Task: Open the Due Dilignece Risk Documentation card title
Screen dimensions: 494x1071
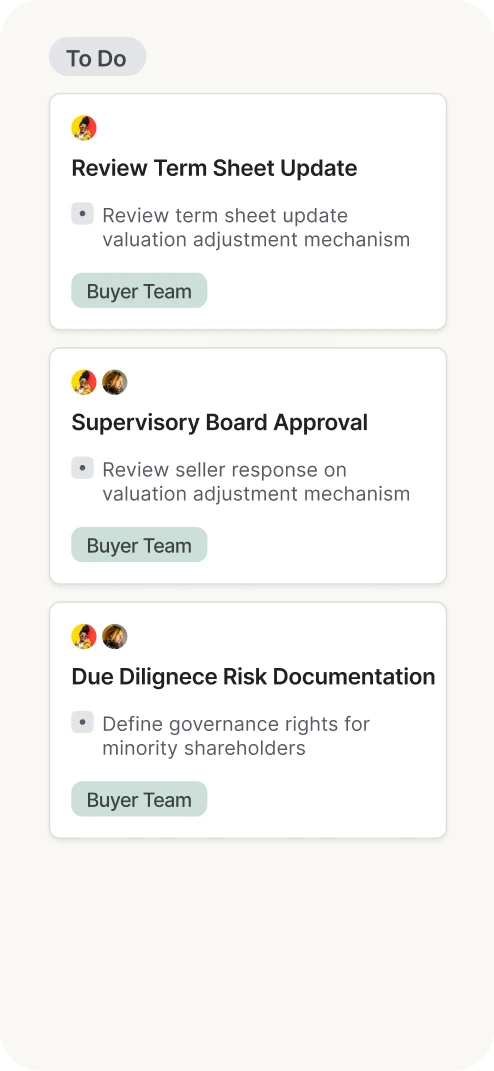Action: coord(253,676)
